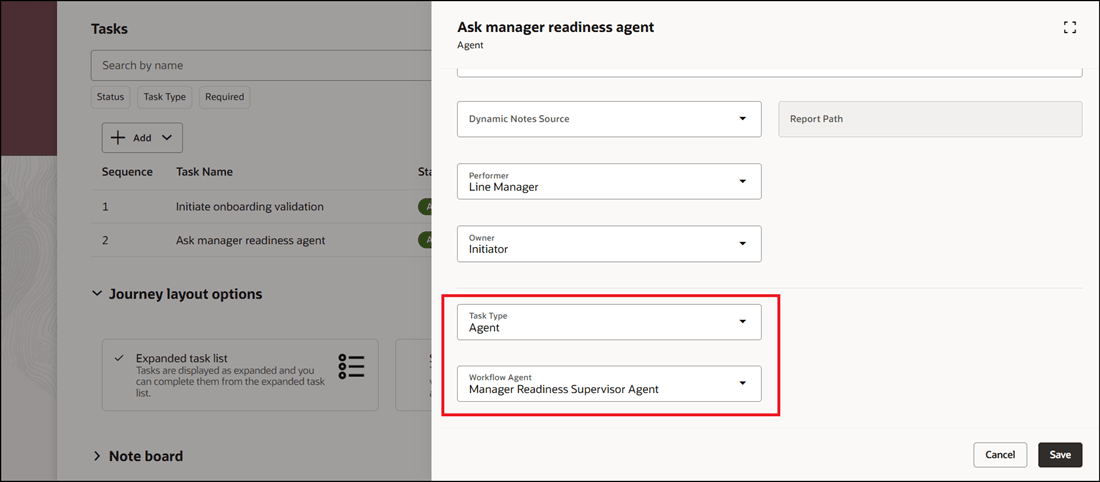1100x482 pixels.
Task: Click sequence number 2 cell
Action: 105,240
